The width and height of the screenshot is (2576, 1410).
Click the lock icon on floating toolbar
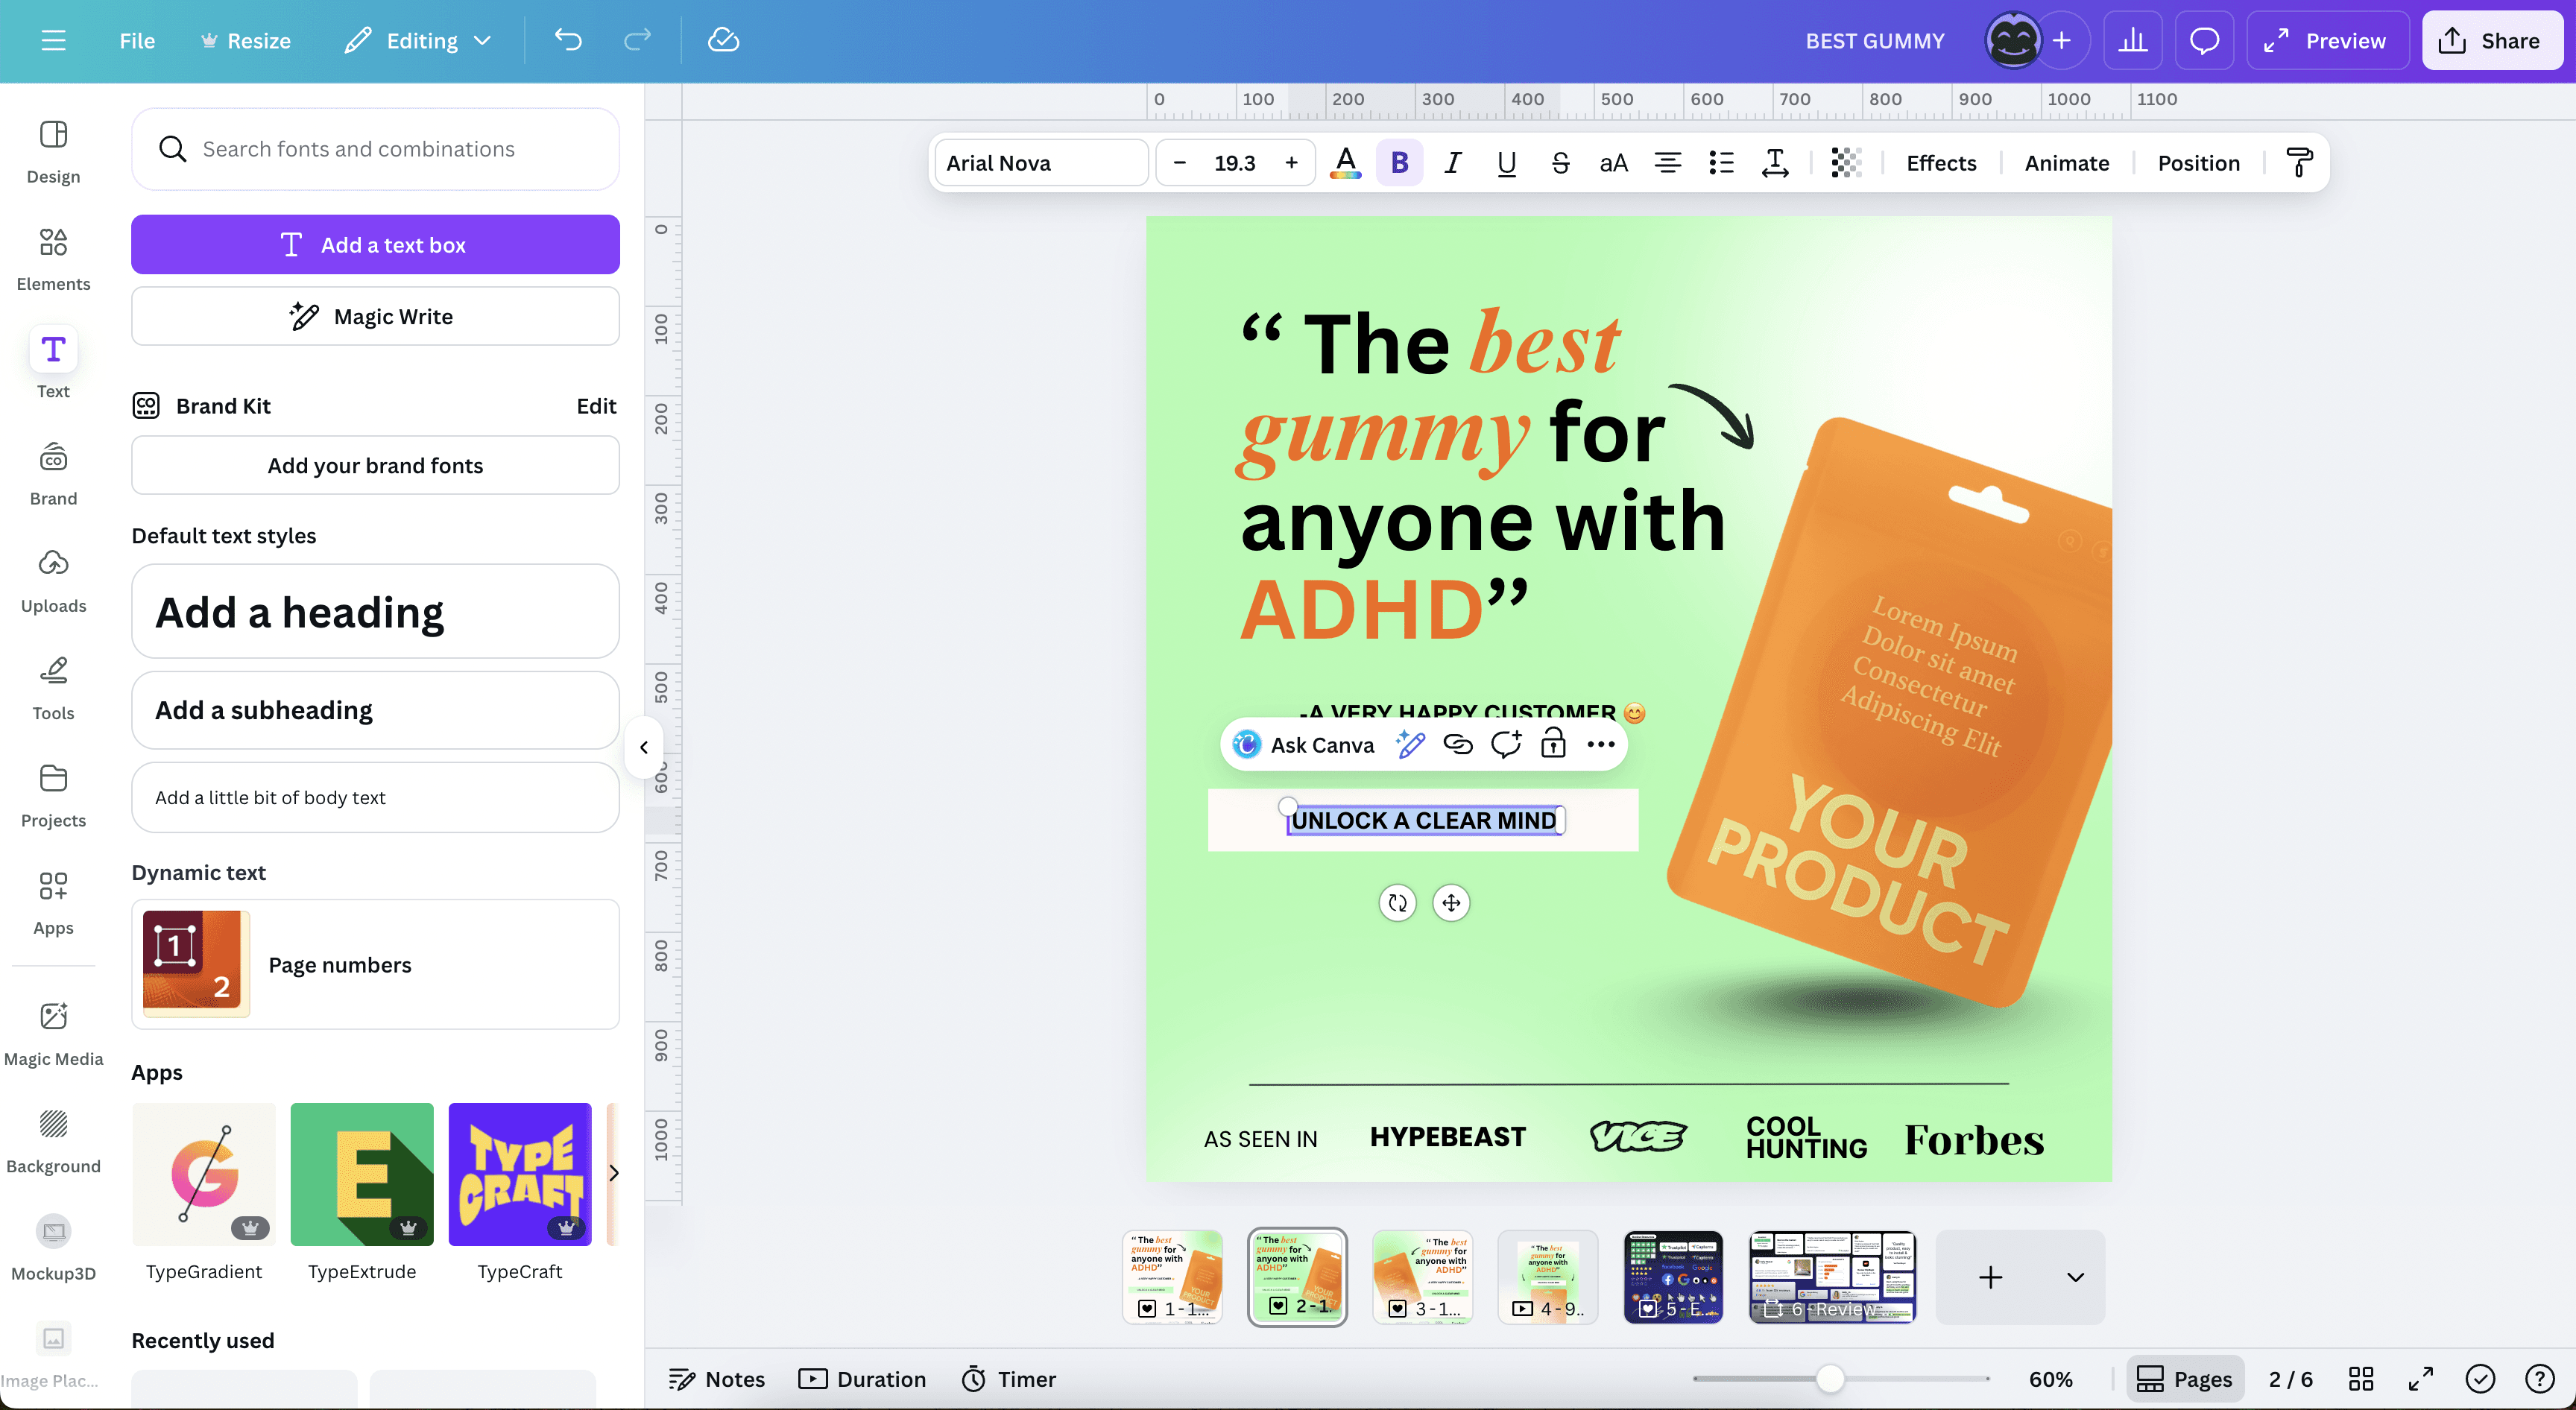pos(1553,744)
